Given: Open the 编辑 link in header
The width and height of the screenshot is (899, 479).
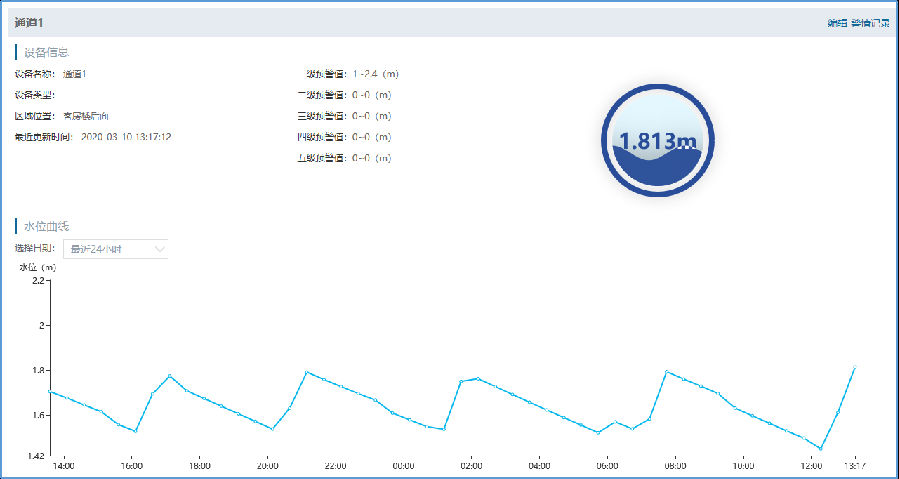Looking at the screenshot, I should tap(837, 23).
